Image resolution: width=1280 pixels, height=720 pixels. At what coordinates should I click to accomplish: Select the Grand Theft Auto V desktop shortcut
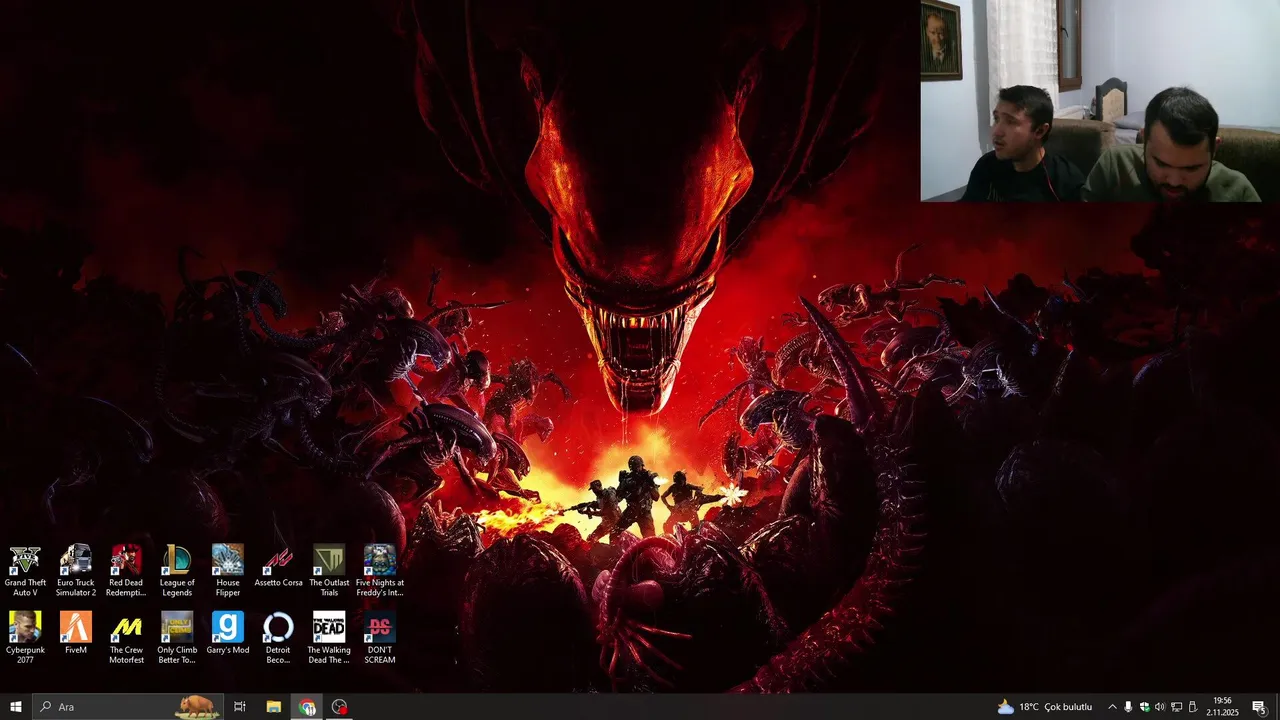pyautogui.click(x=25, y=571)
